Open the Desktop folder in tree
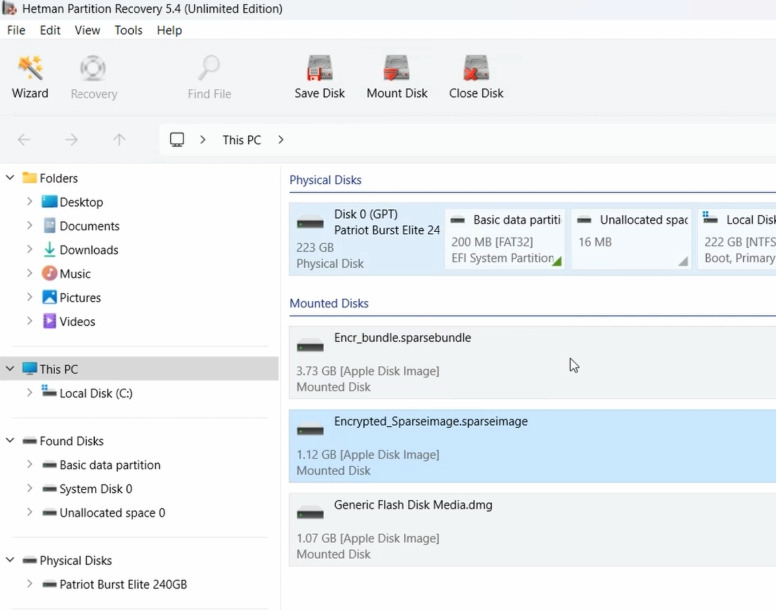The height and width of the screenshot is (610, 776). click(x=81, y=202)
